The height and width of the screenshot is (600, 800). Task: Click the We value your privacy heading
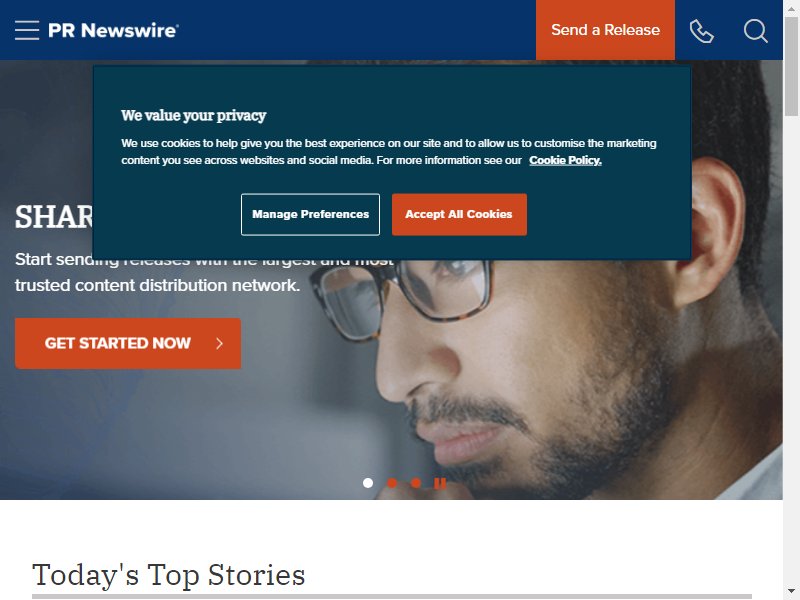point(193,115)
